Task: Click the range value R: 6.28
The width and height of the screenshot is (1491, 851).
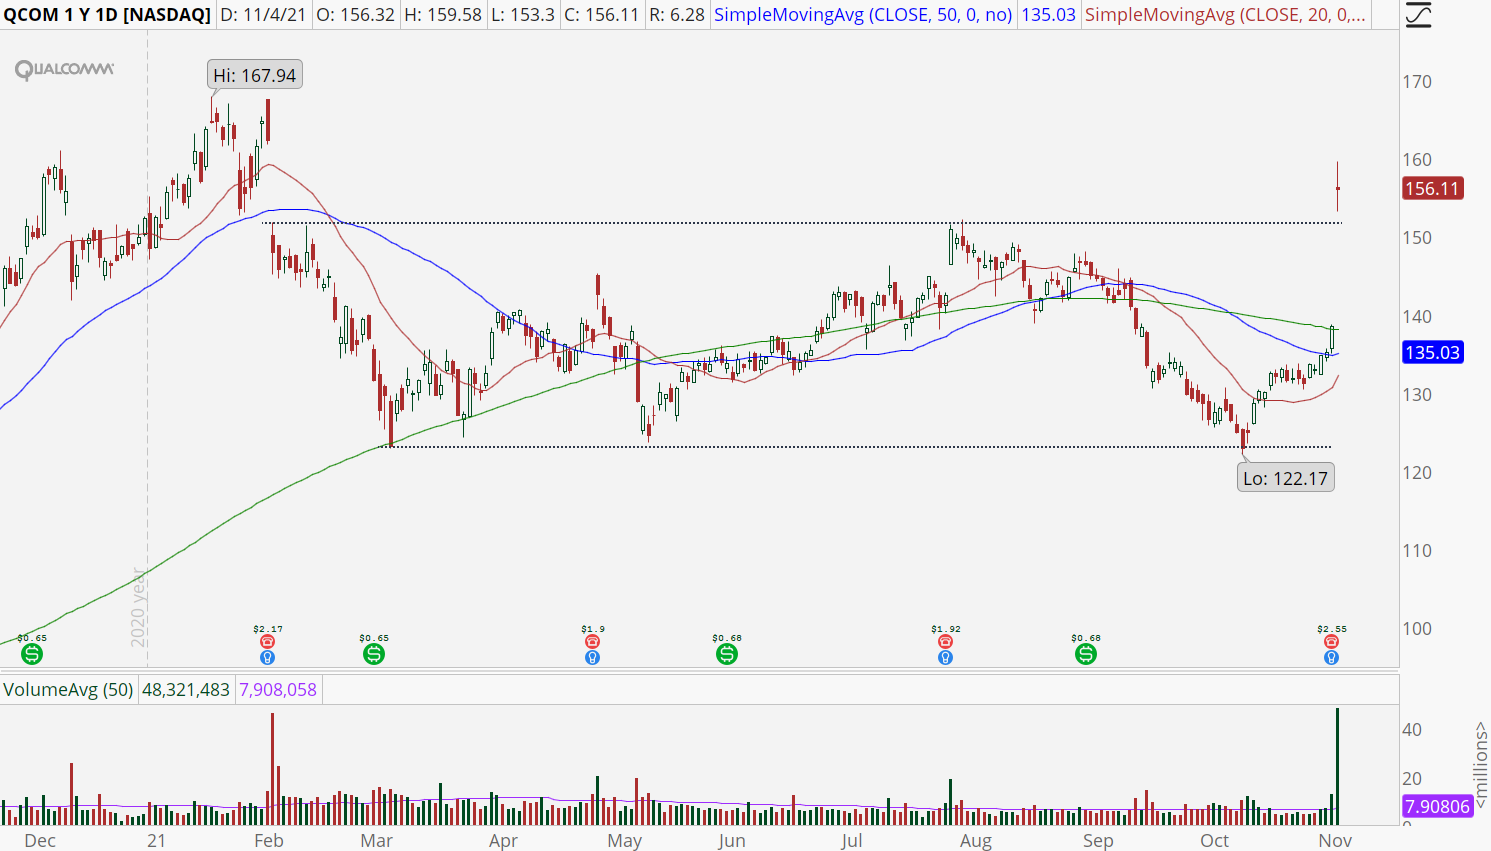Action: (x=677, y=15)
